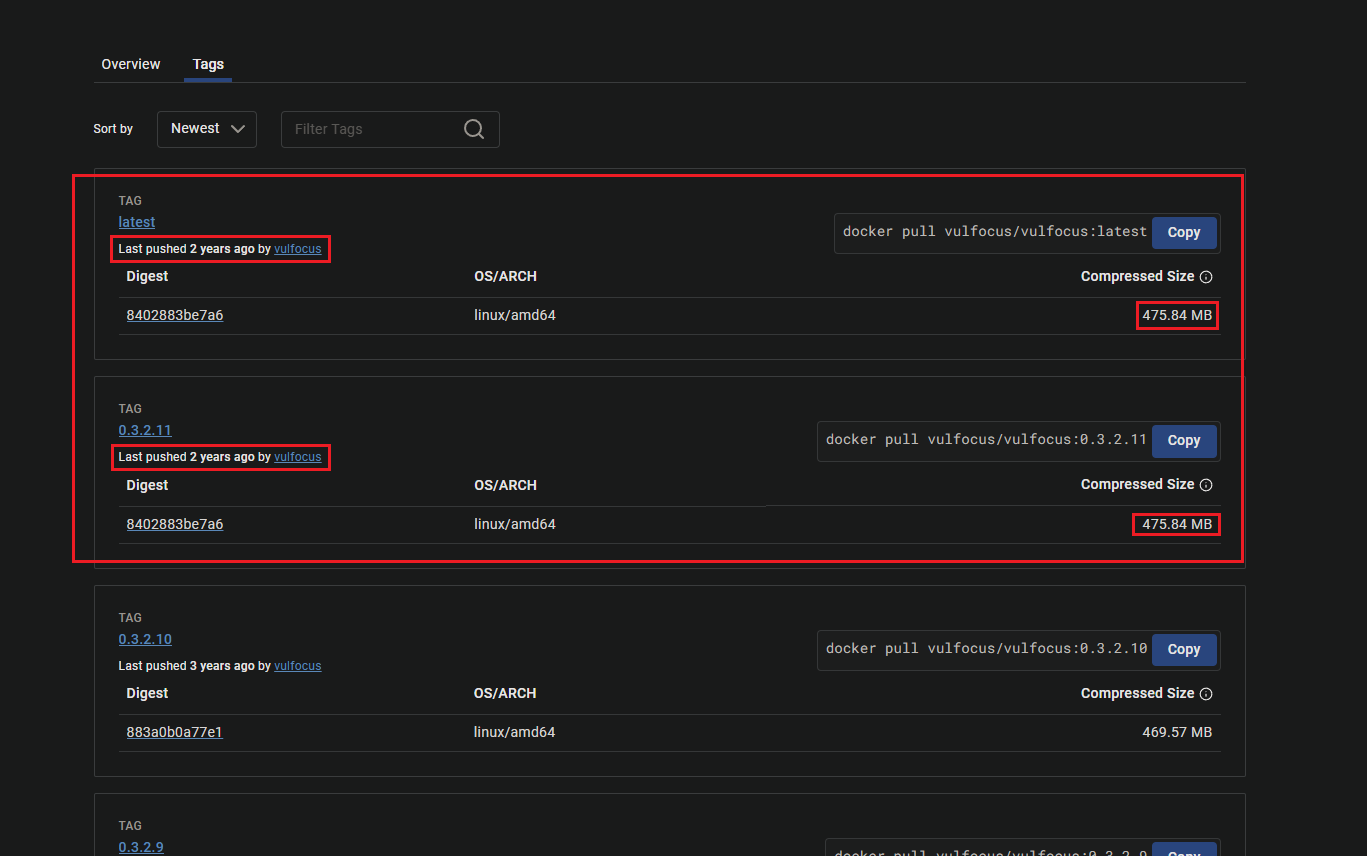Click Compressed Size info icon for 0.3.2.11 tag
Screen dimensions: 1367x856
[x=1206, y=485]
